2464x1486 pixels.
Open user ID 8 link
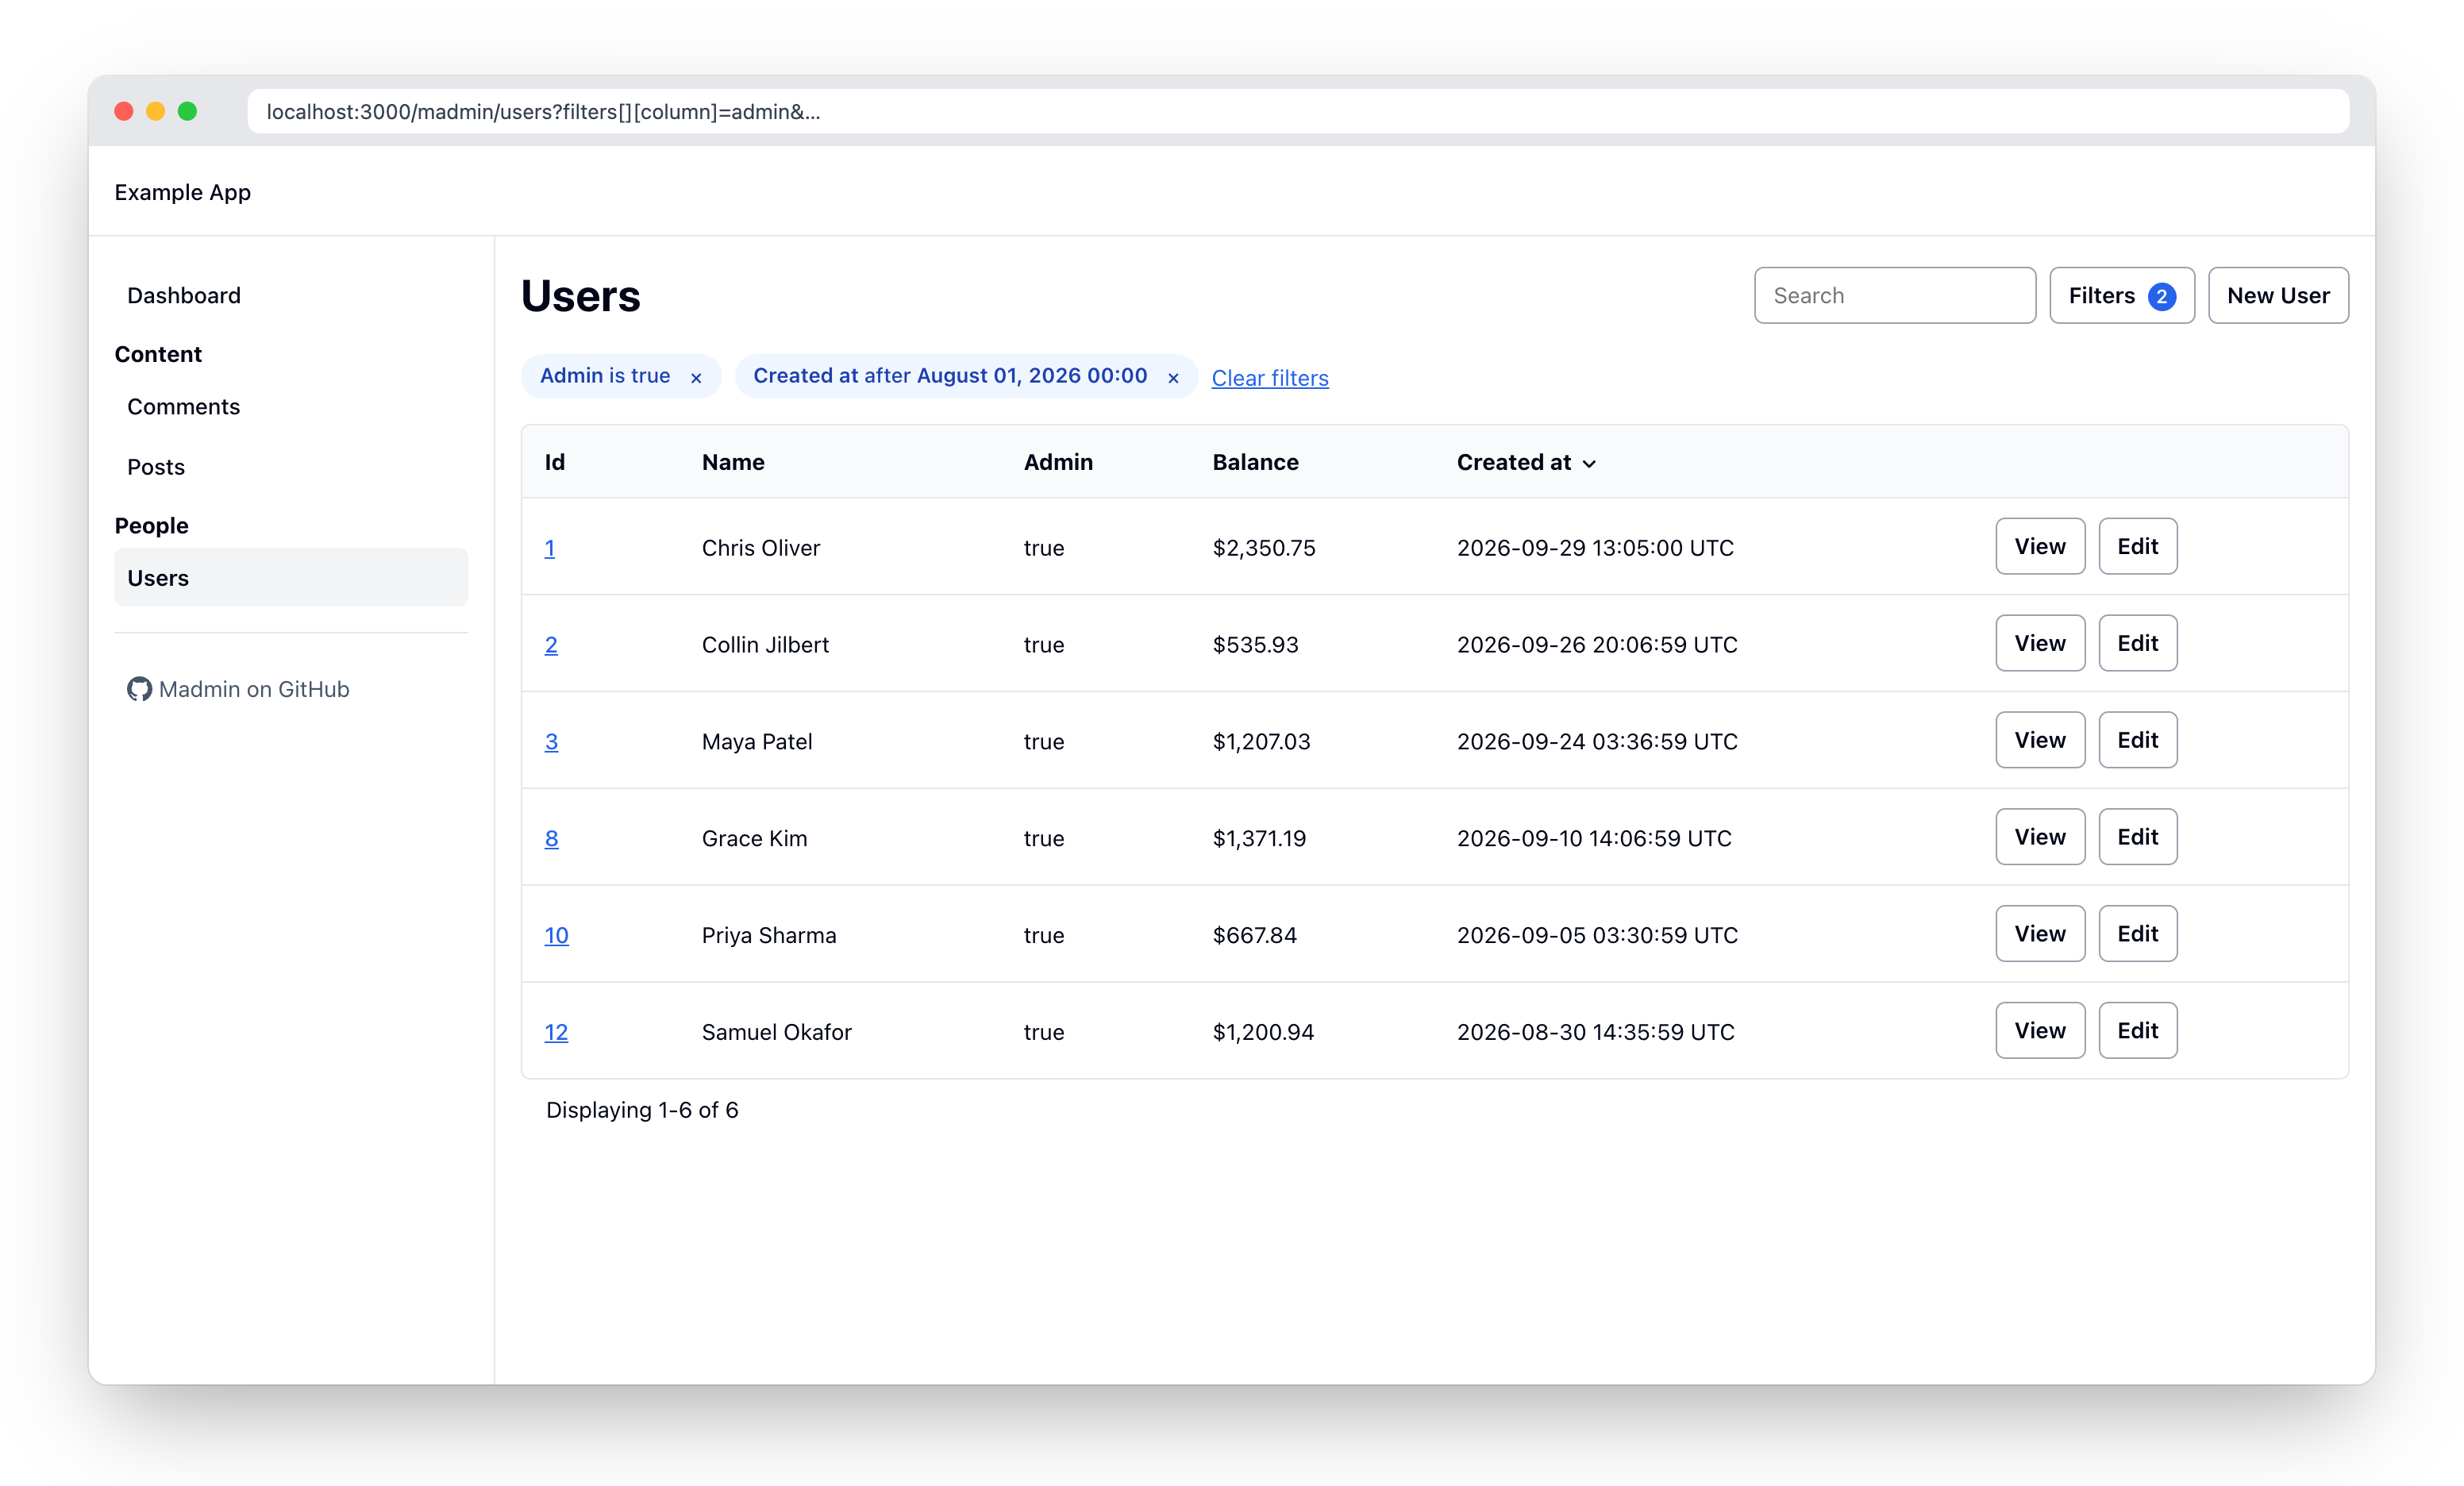(551, 839)
